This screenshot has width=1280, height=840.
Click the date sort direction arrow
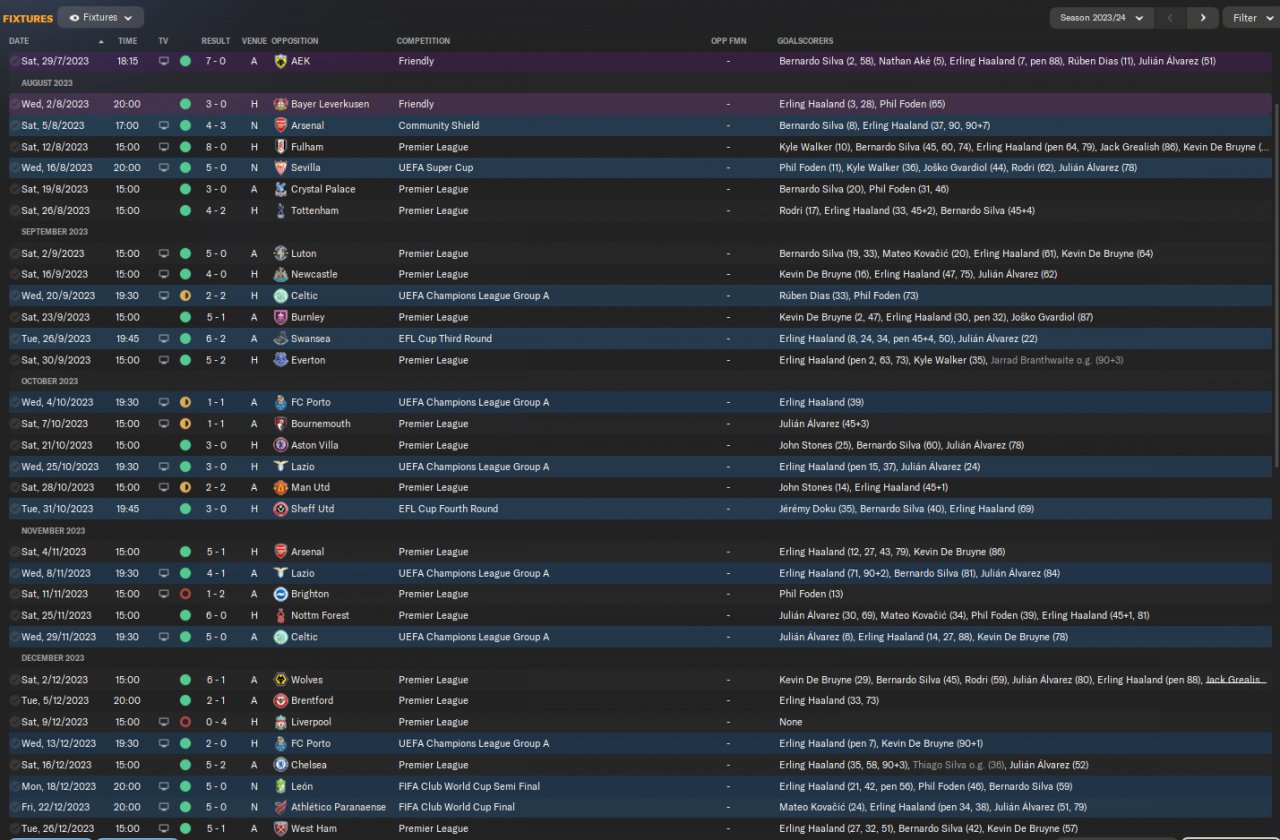(100, 41)
